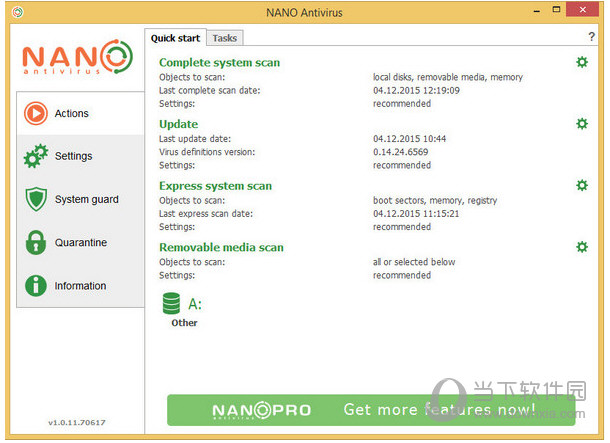Click the title bar application icon
The image size is (610, 443).
coord(18,12)
